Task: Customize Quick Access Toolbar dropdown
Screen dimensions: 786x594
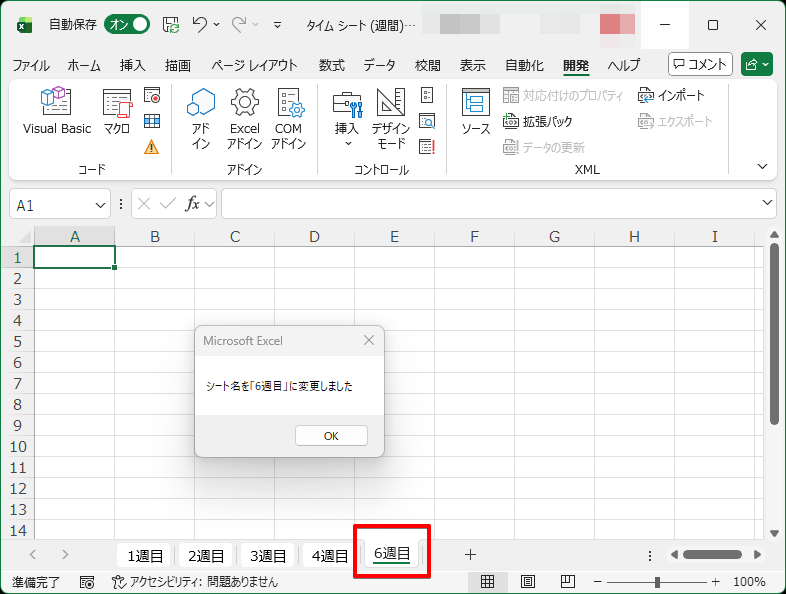Action: [x=277, y=25]
